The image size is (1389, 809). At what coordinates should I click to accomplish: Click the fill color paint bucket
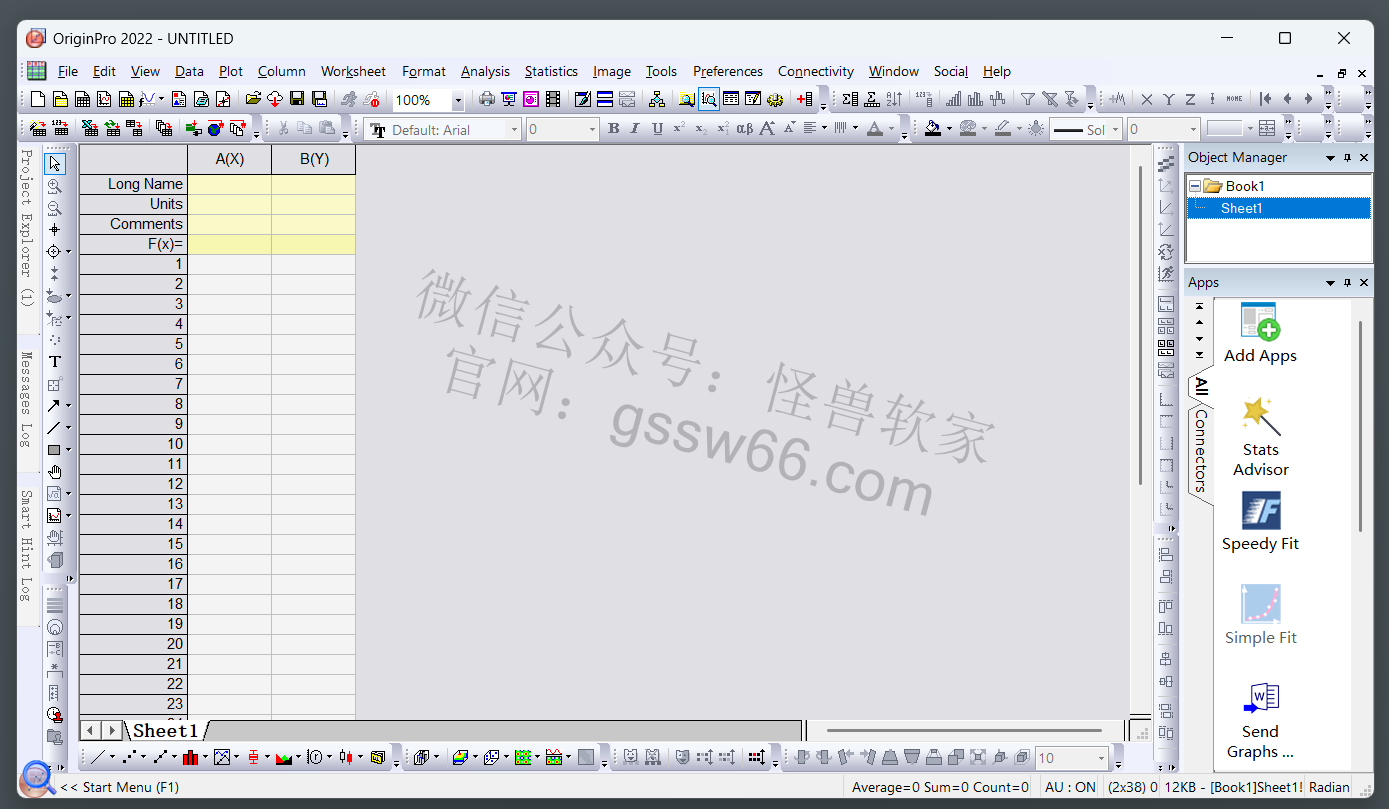[x=933, y=129]
